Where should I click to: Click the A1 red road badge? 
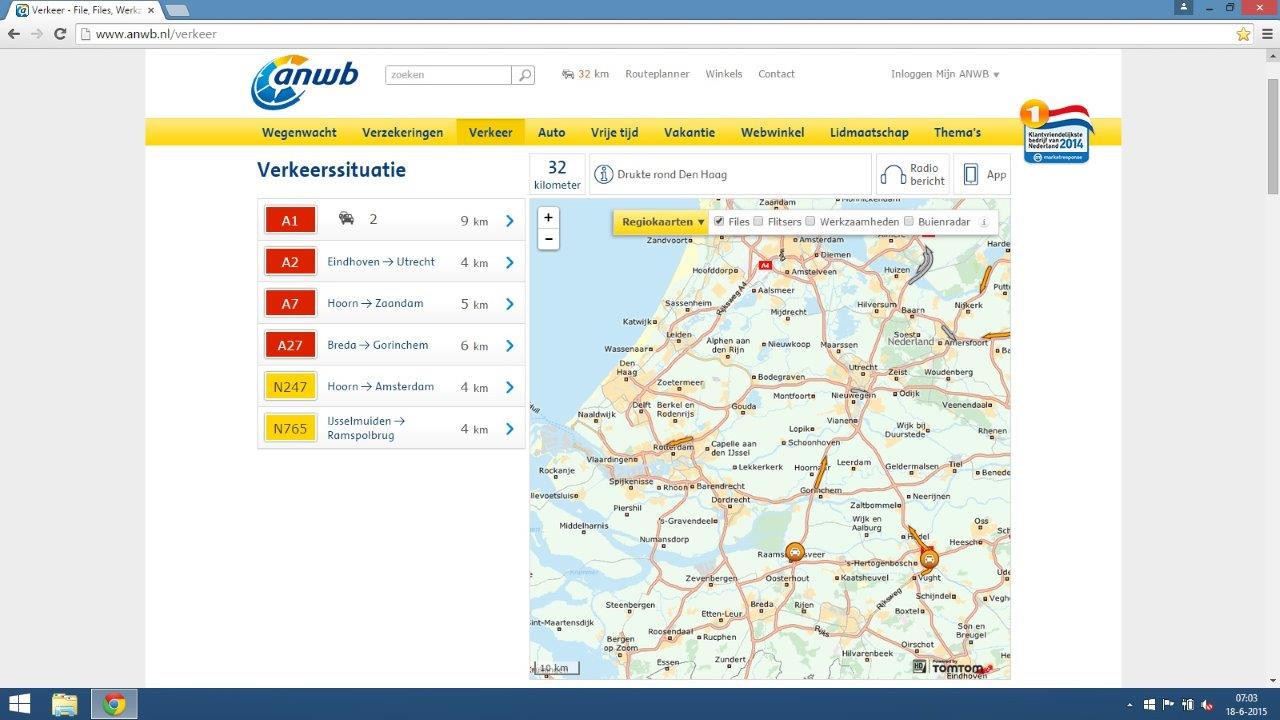pyautogui.click(x=290, y=220)
